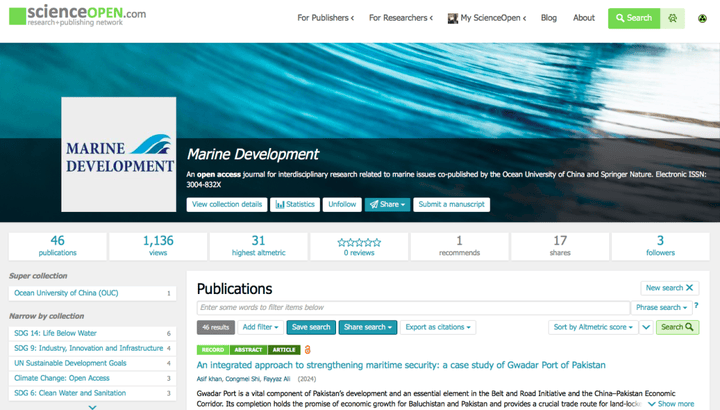Expand abstract with Show more

tap(671, 404)
